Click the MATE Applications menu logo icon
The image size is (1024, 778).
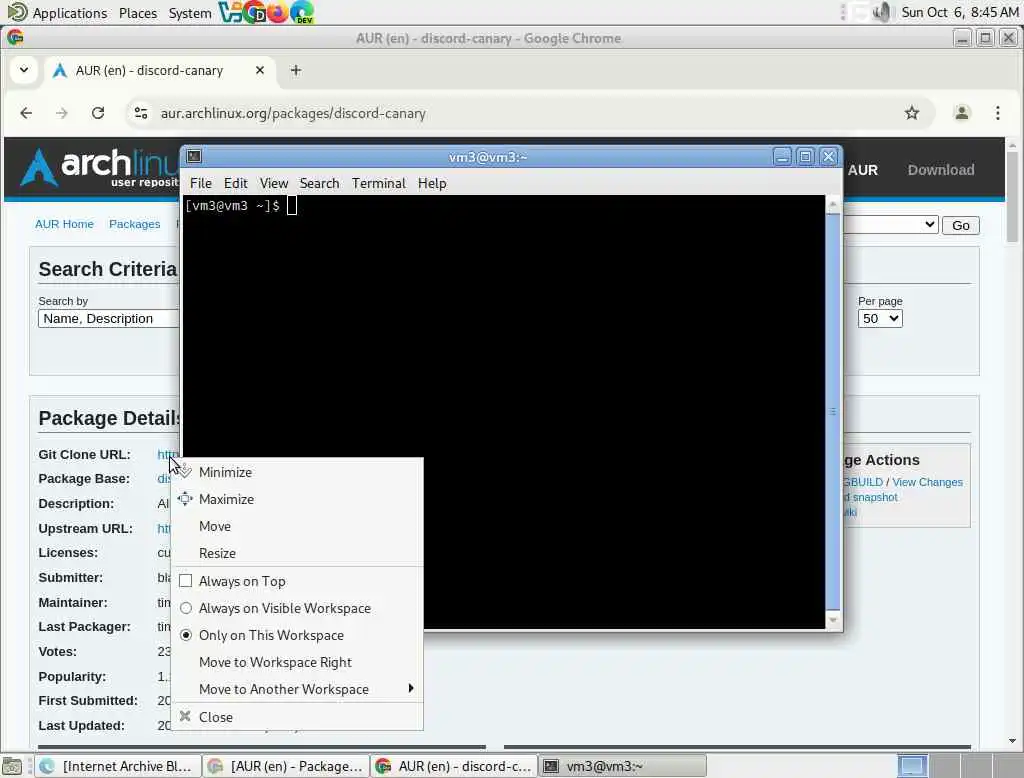(17, 12)
